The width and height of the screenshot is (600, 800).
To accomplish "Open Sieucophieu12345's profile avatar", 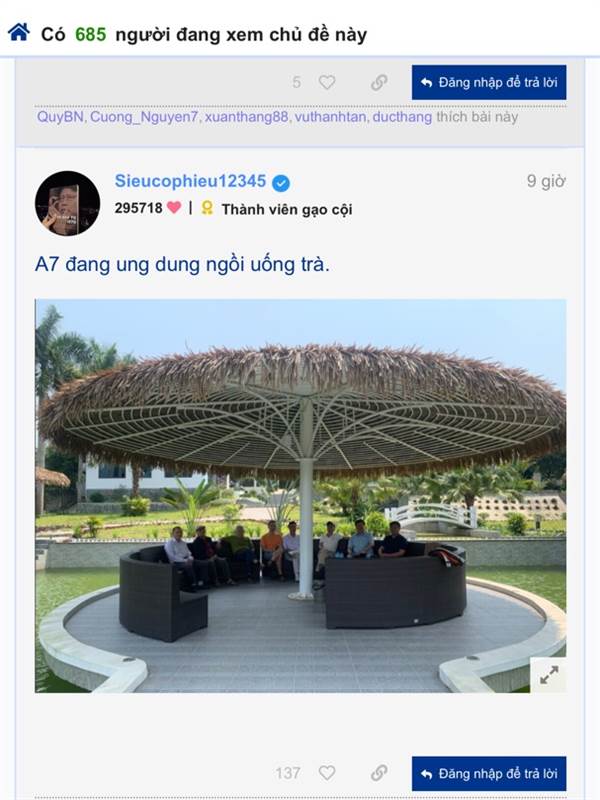I will coord(67,203).
